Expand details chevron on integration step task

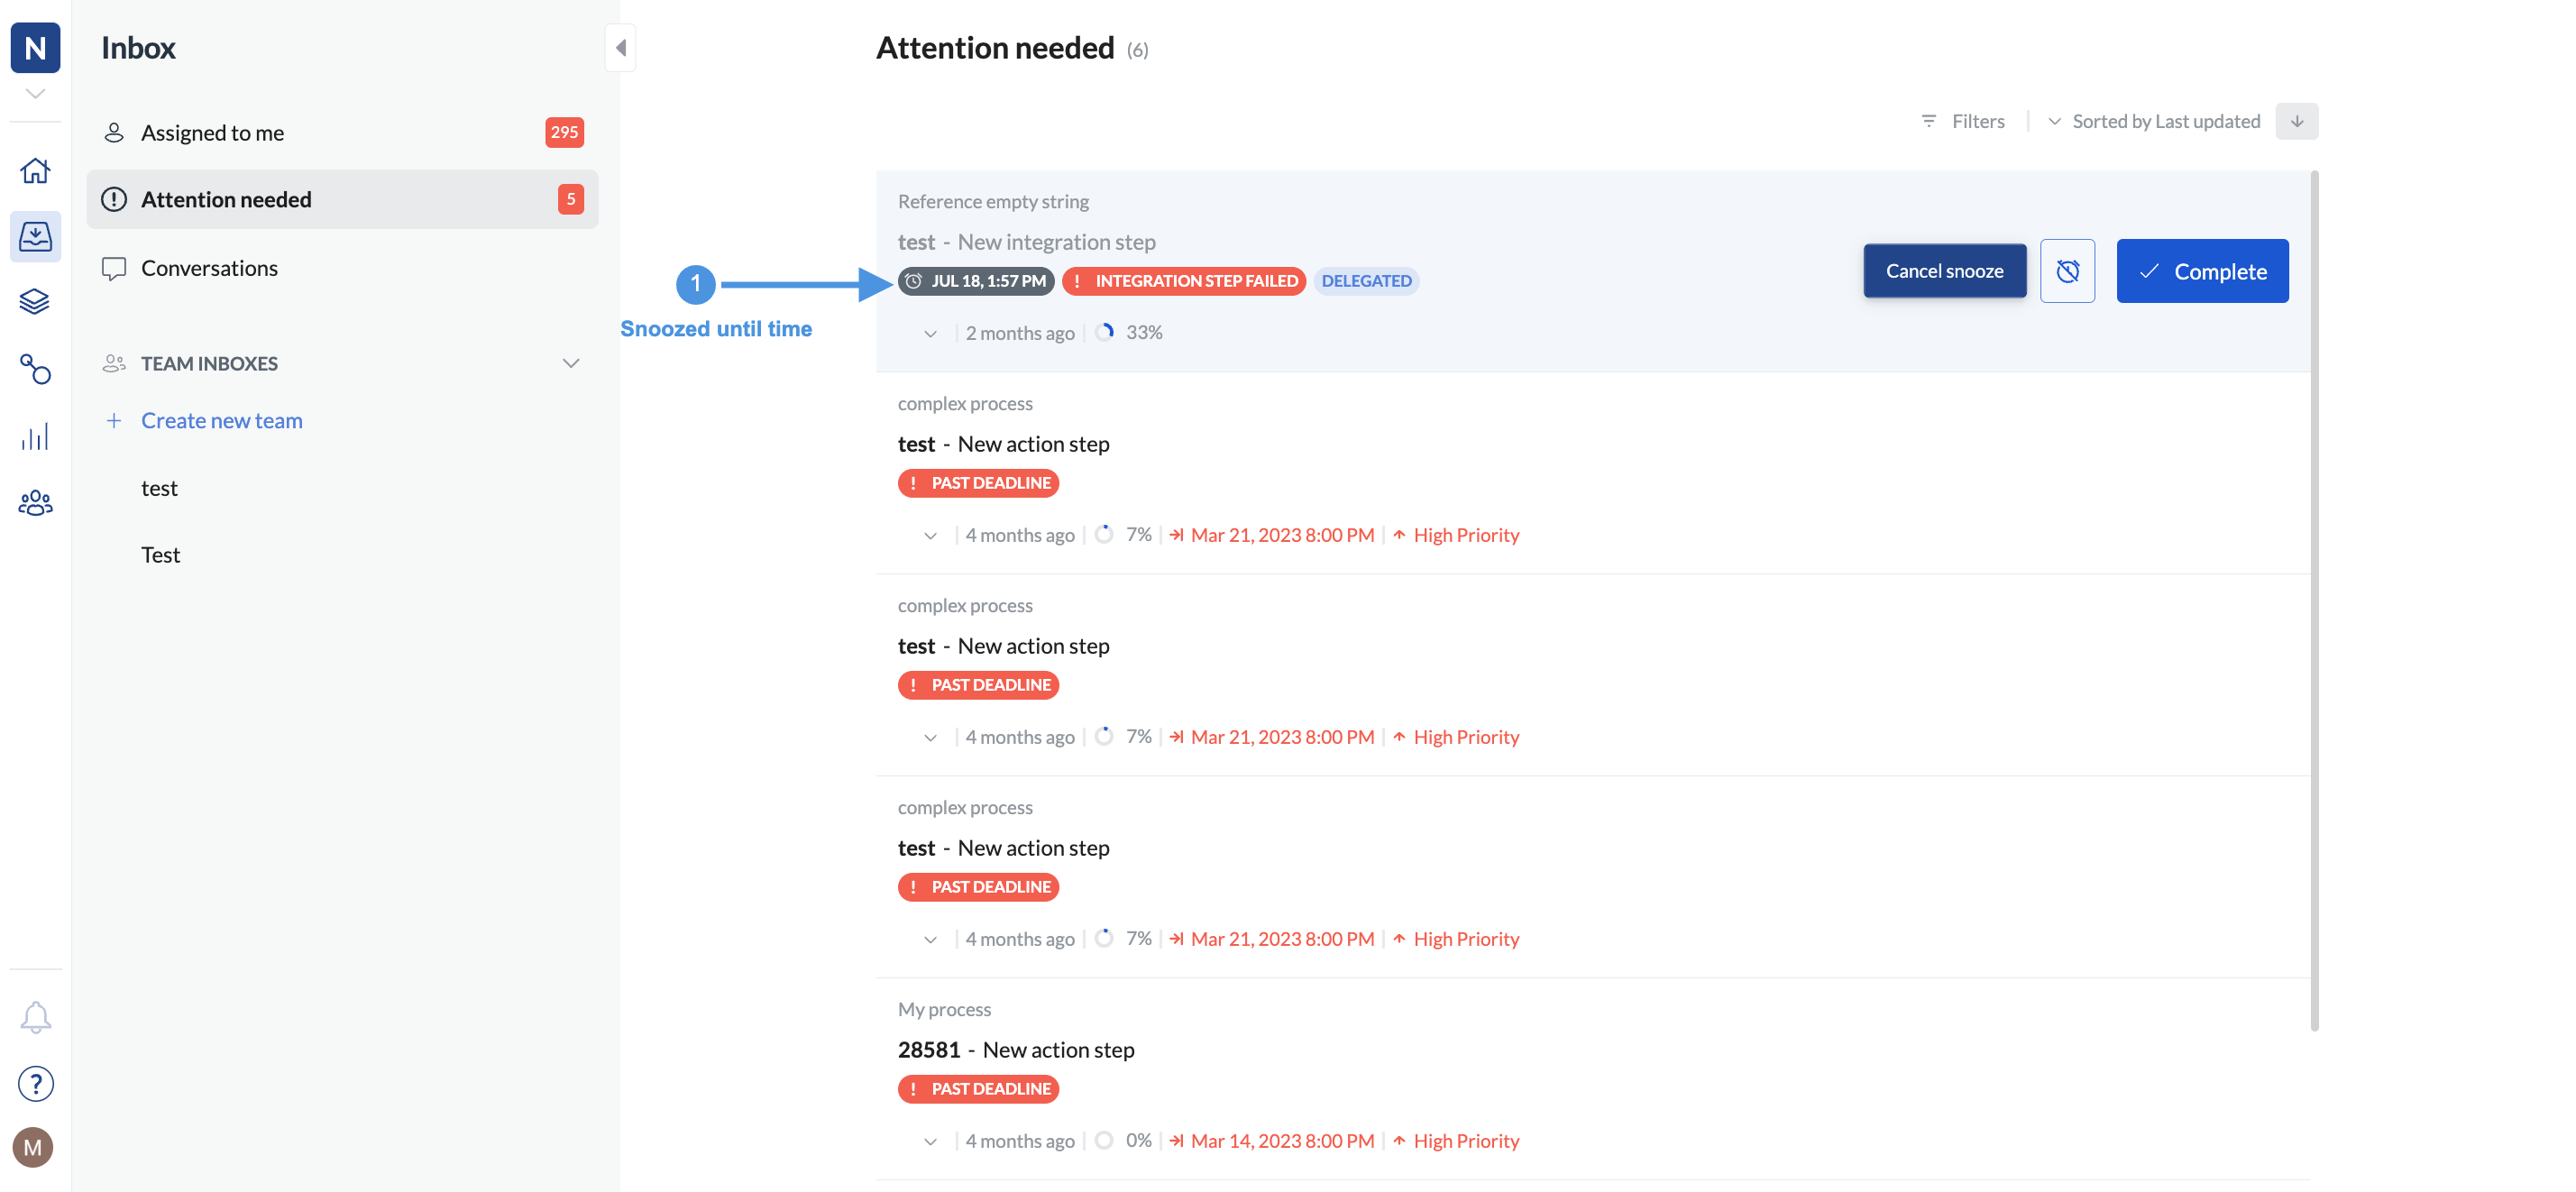point(930,333)
